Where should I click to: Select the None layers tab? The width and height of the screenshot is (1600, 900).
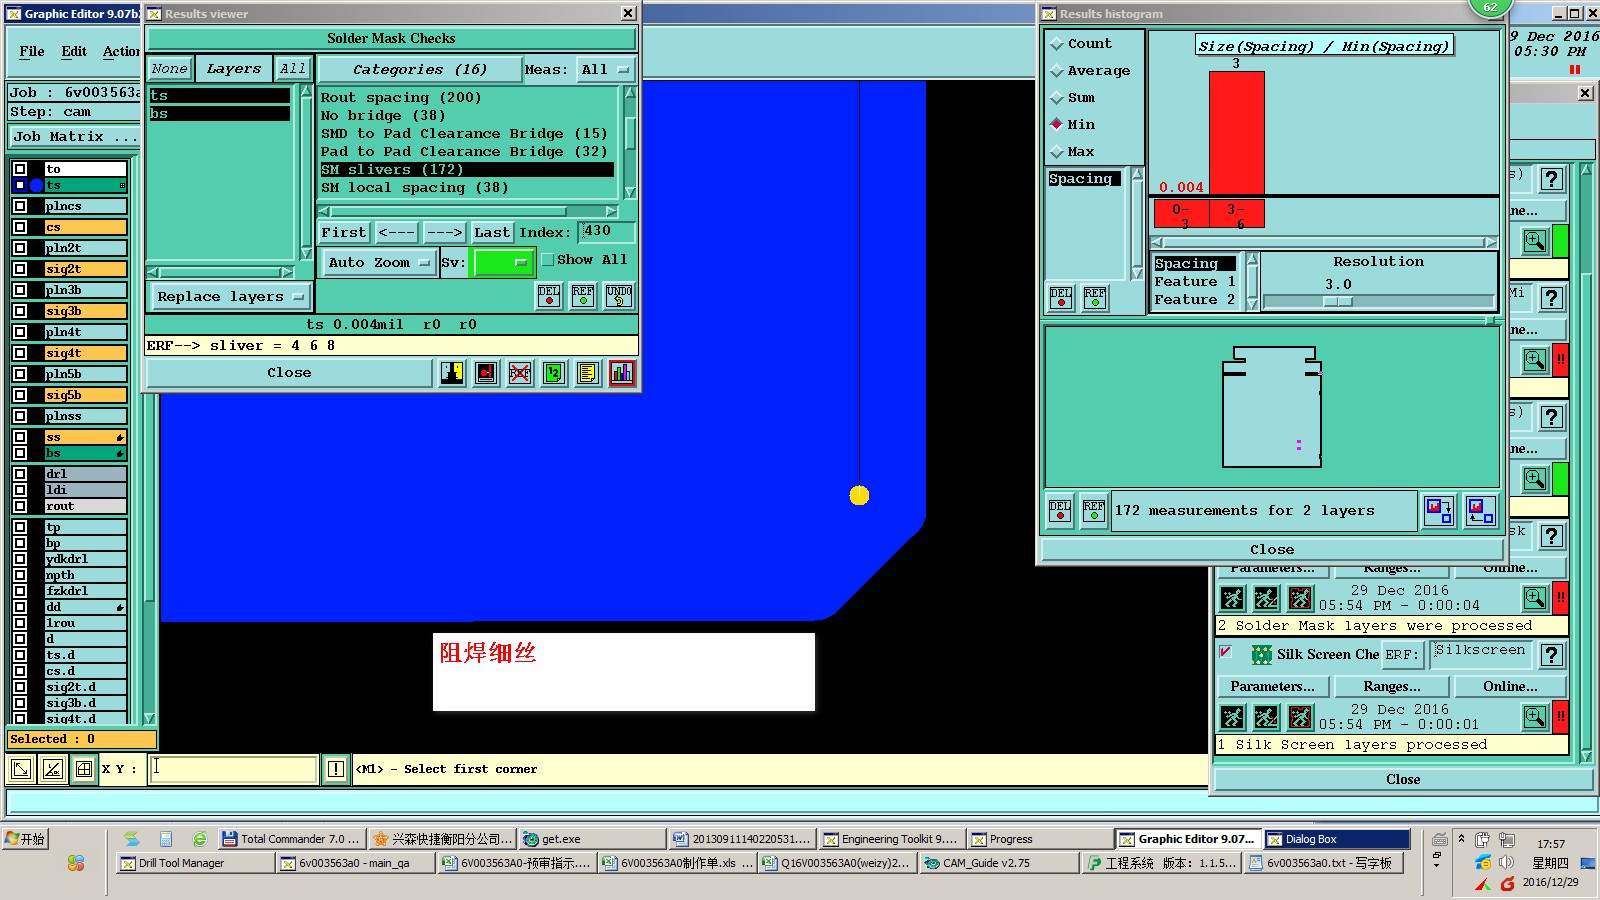(x=170, y=69)
